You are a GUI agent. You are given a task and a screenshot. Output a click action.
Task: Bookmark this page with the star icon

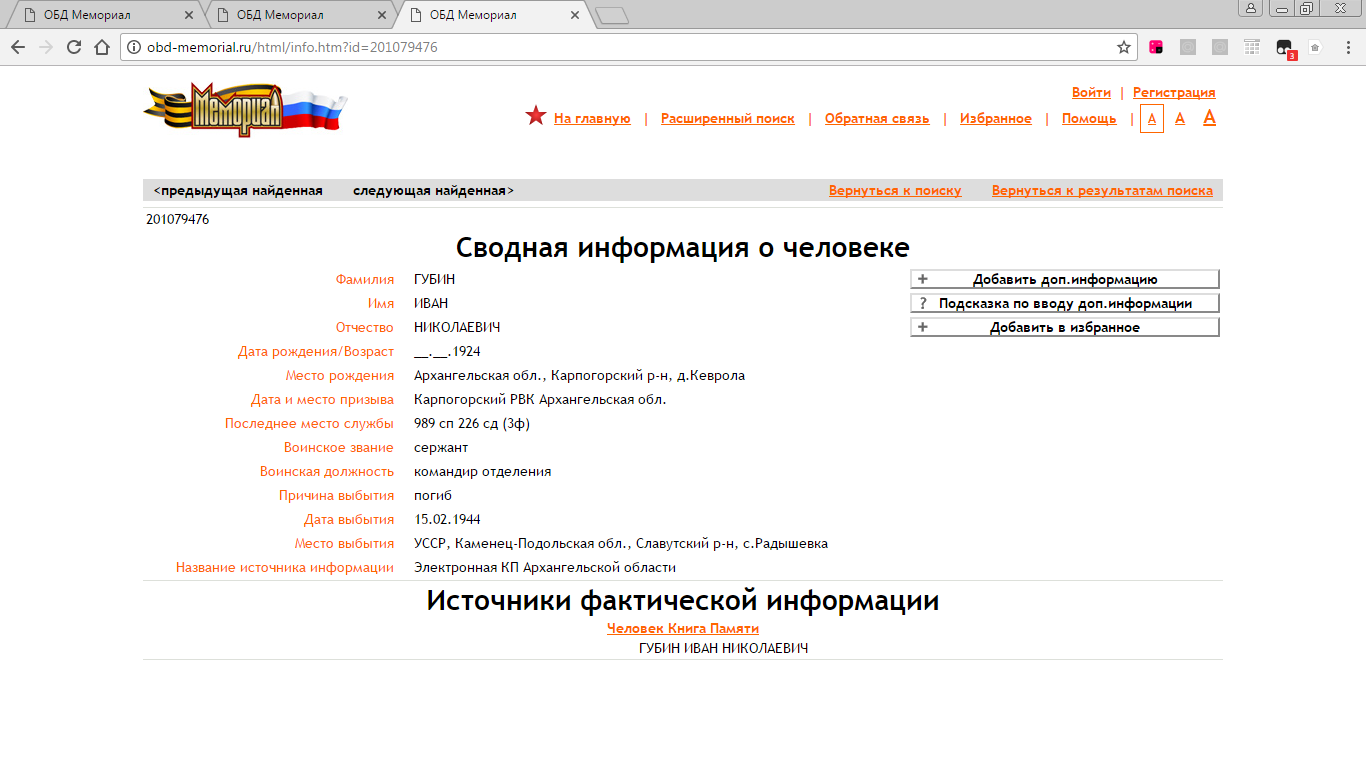pyautogui.click(x=1124, y=47)
